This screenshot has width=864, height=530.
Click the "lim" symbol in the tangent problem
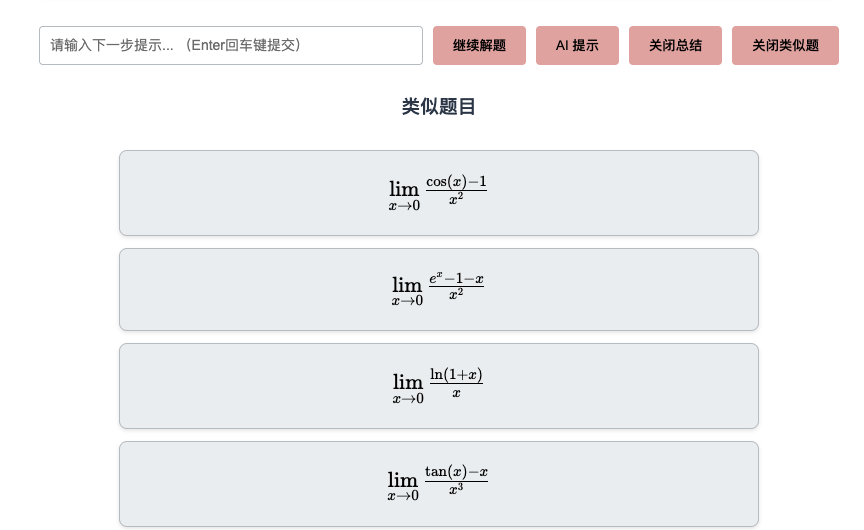point(403,479)
